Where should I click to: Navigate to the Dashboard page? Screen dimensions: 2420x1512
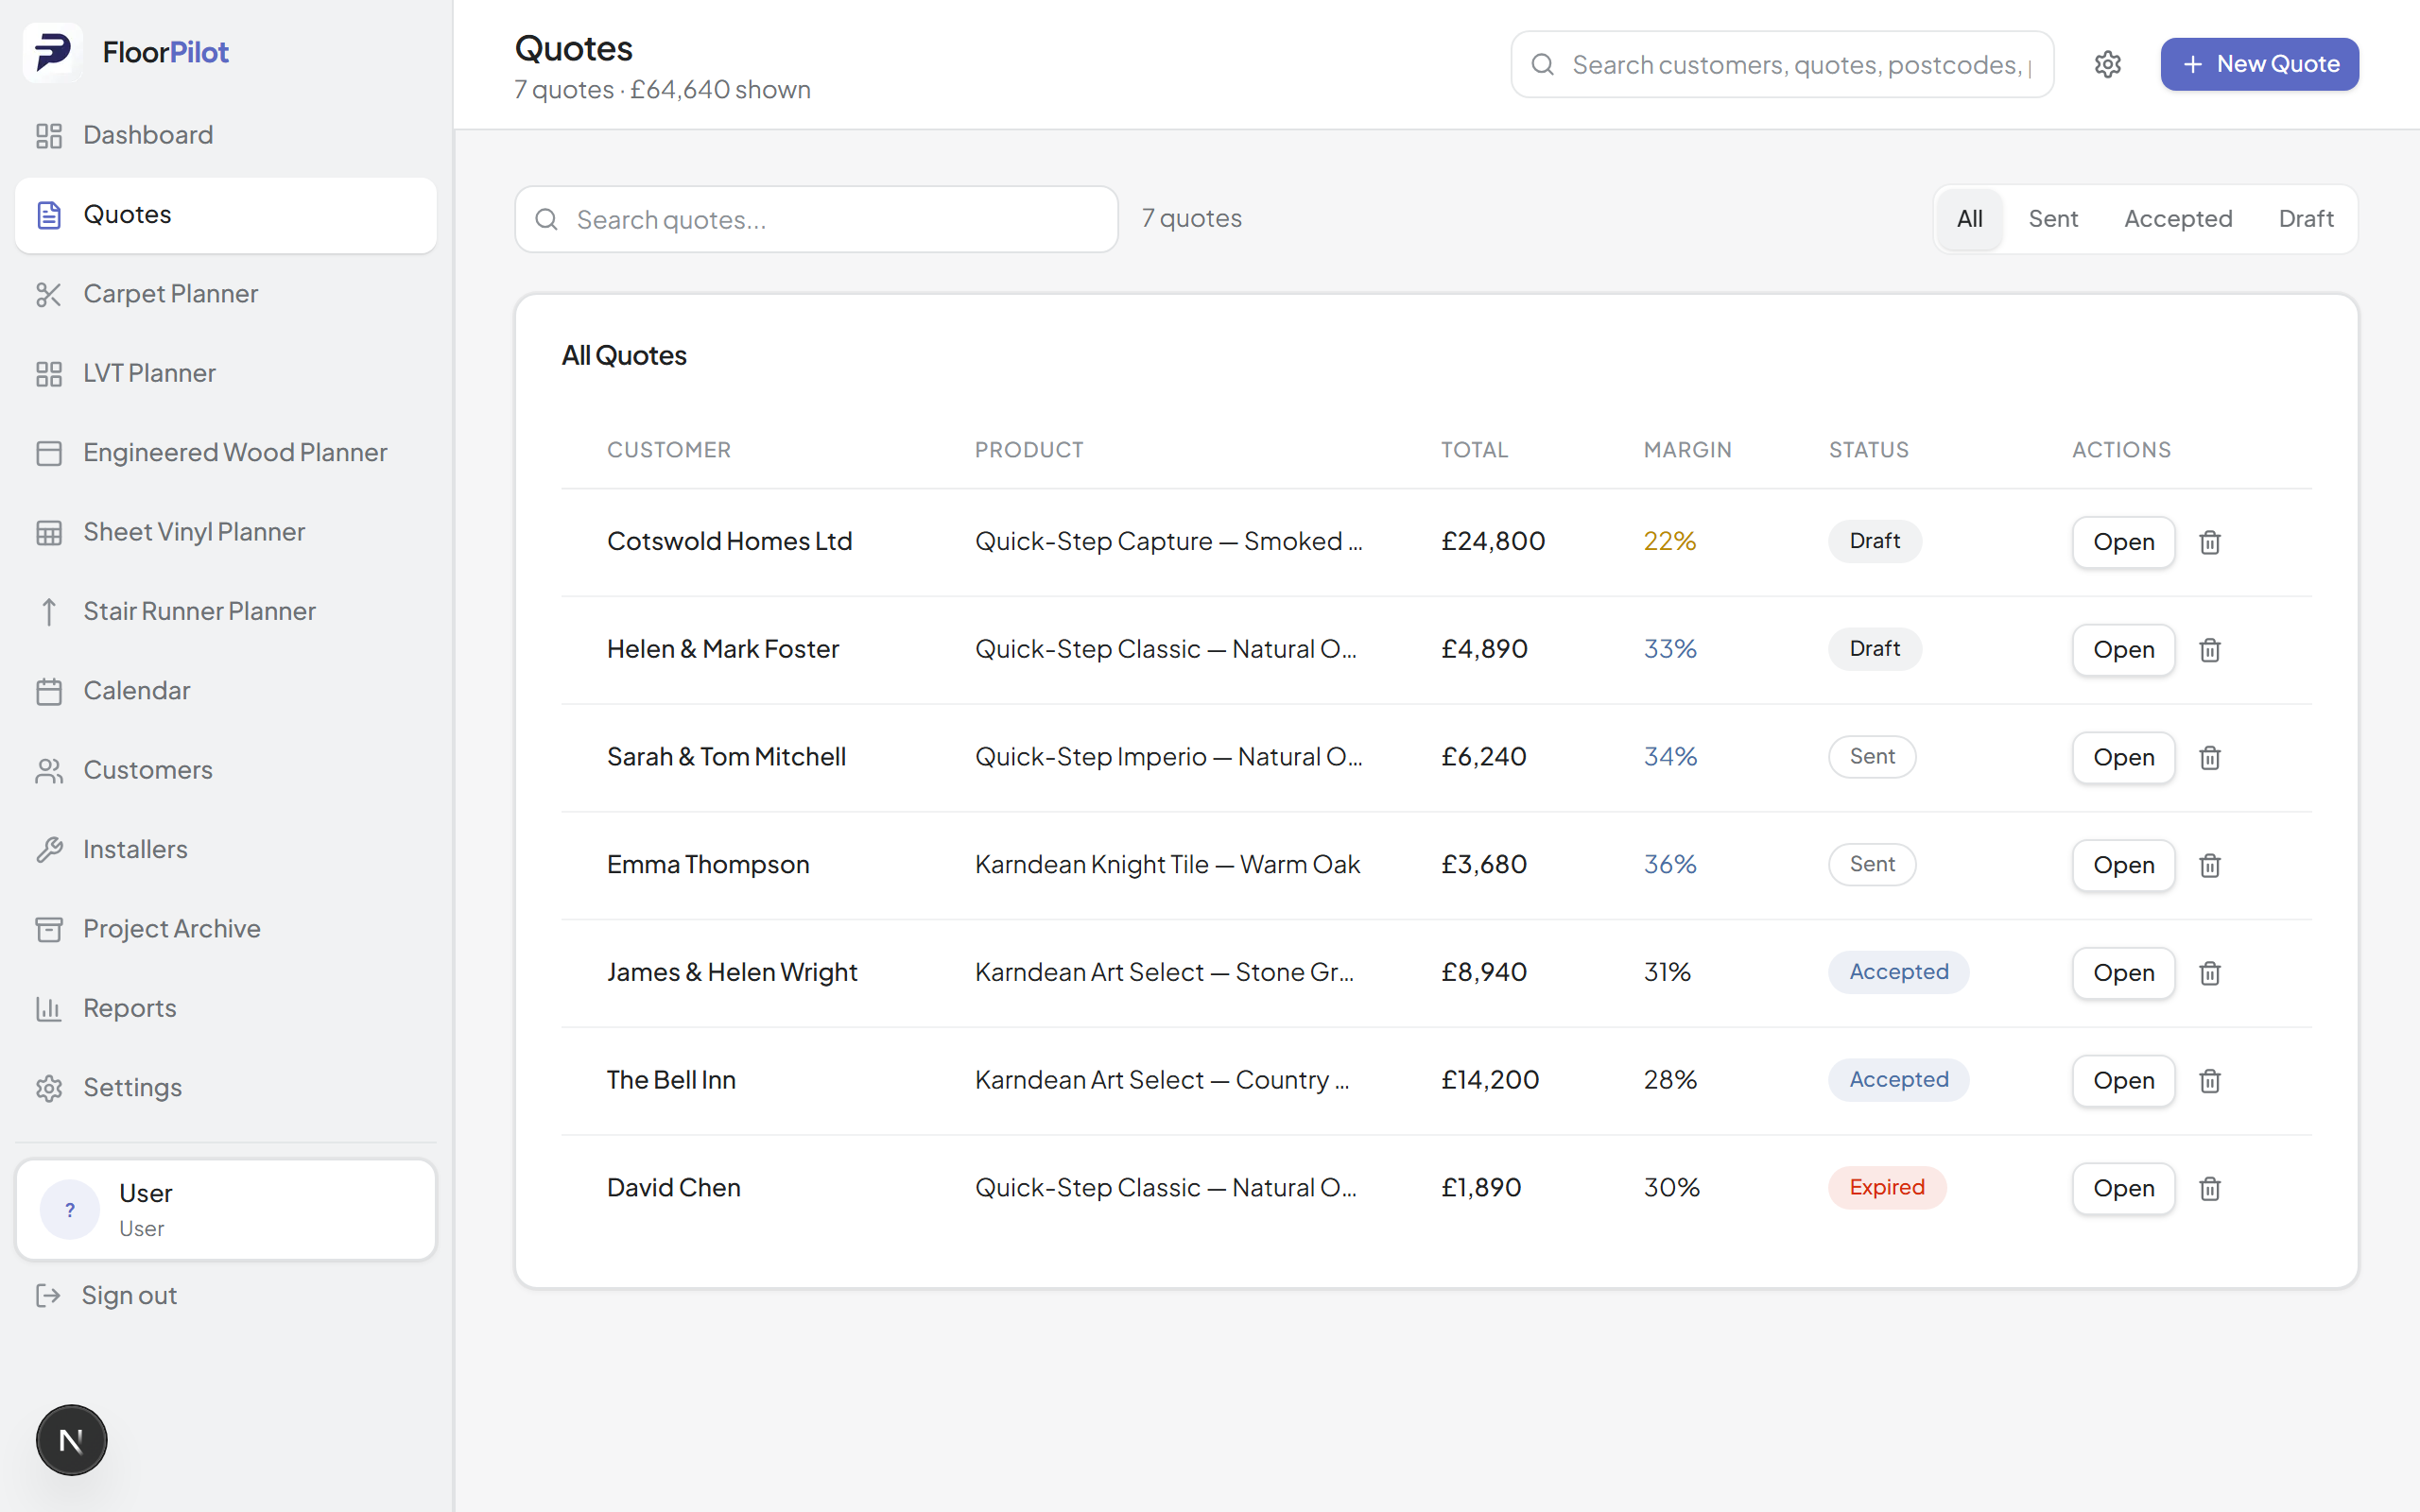pos(226,135)
